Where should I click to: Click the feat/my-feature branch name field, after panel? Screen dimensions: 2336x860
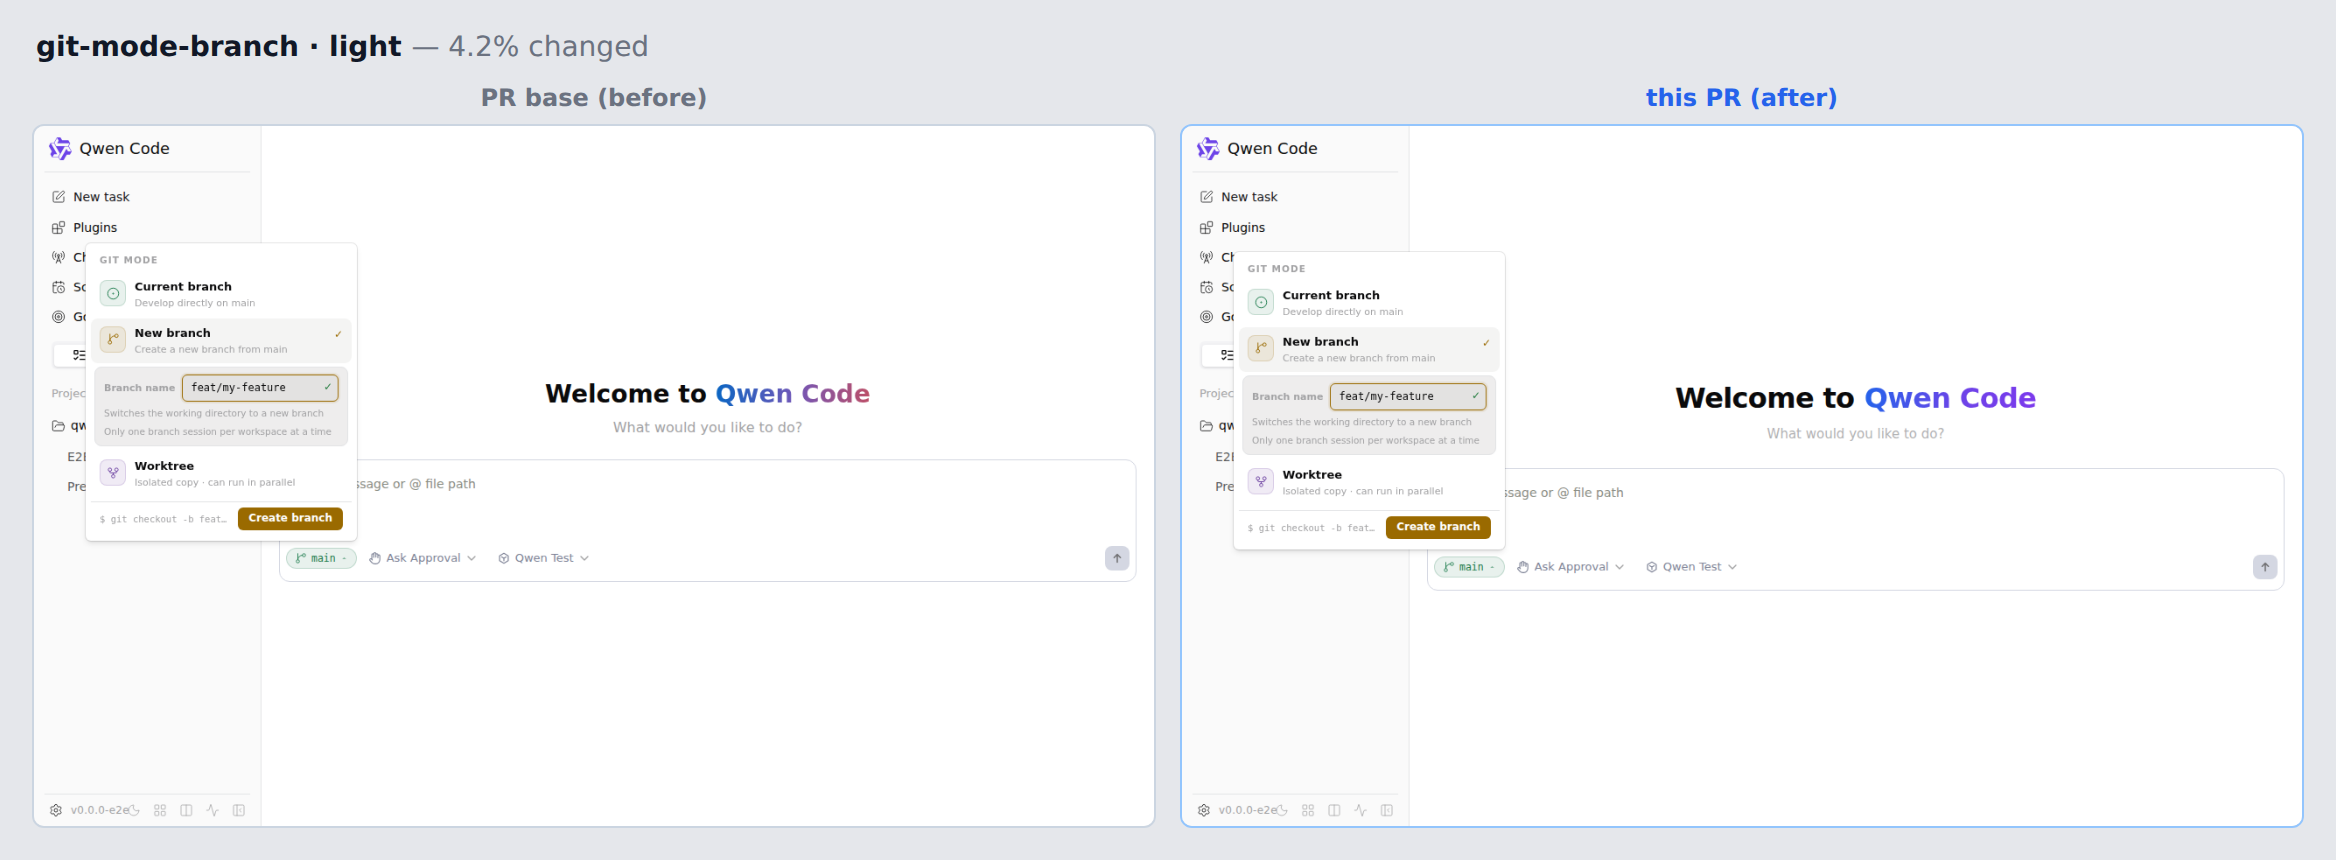(x=1408, y=397)
